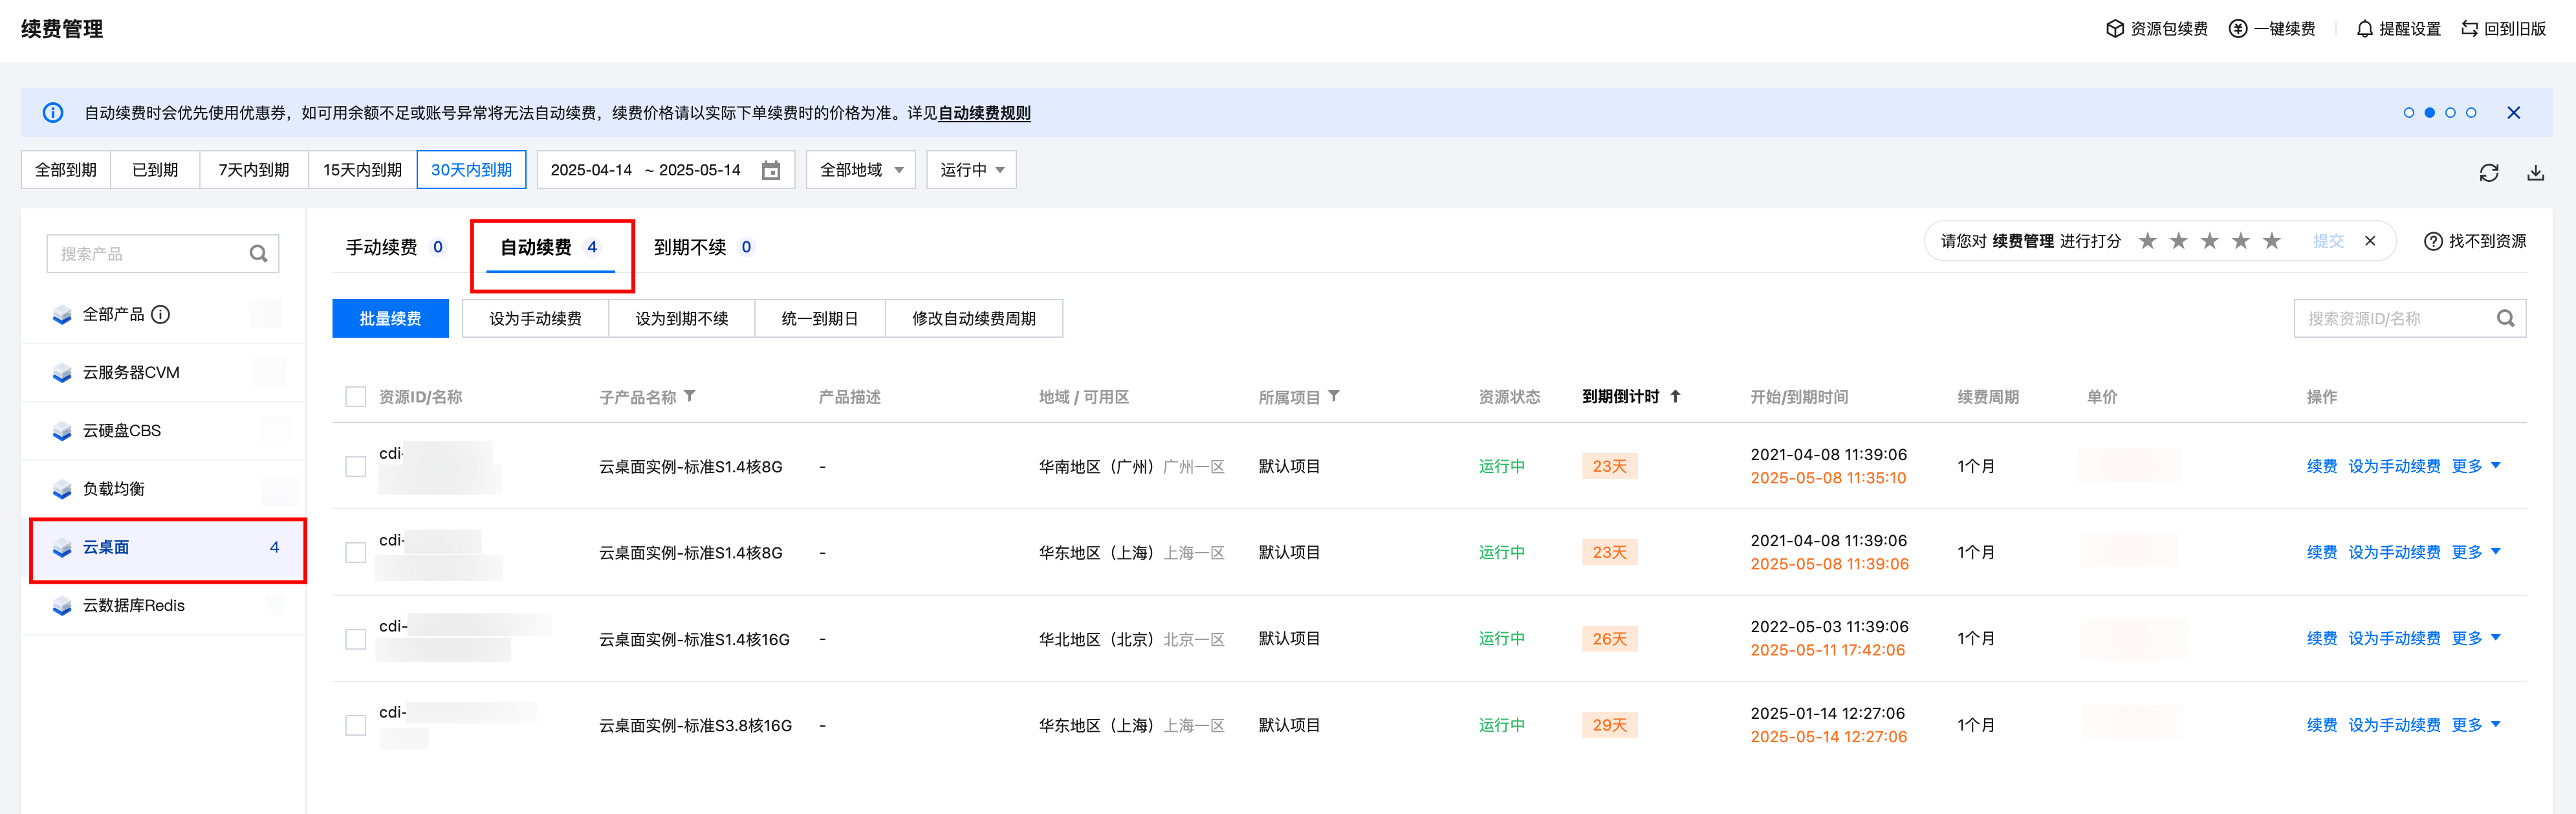
Task: Open 资源包续费 in the header
Action: (2156, 29)
